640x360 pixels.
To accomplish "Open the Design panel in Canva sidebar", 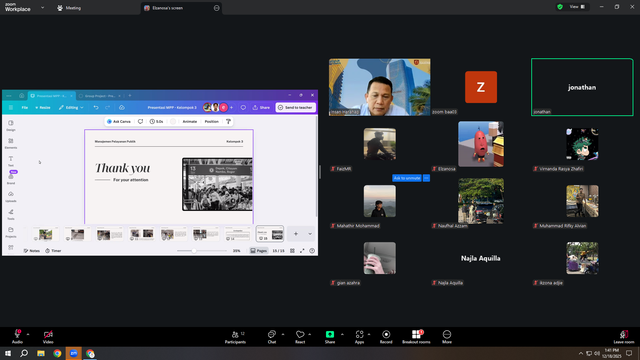I will [x=11, y=125].
